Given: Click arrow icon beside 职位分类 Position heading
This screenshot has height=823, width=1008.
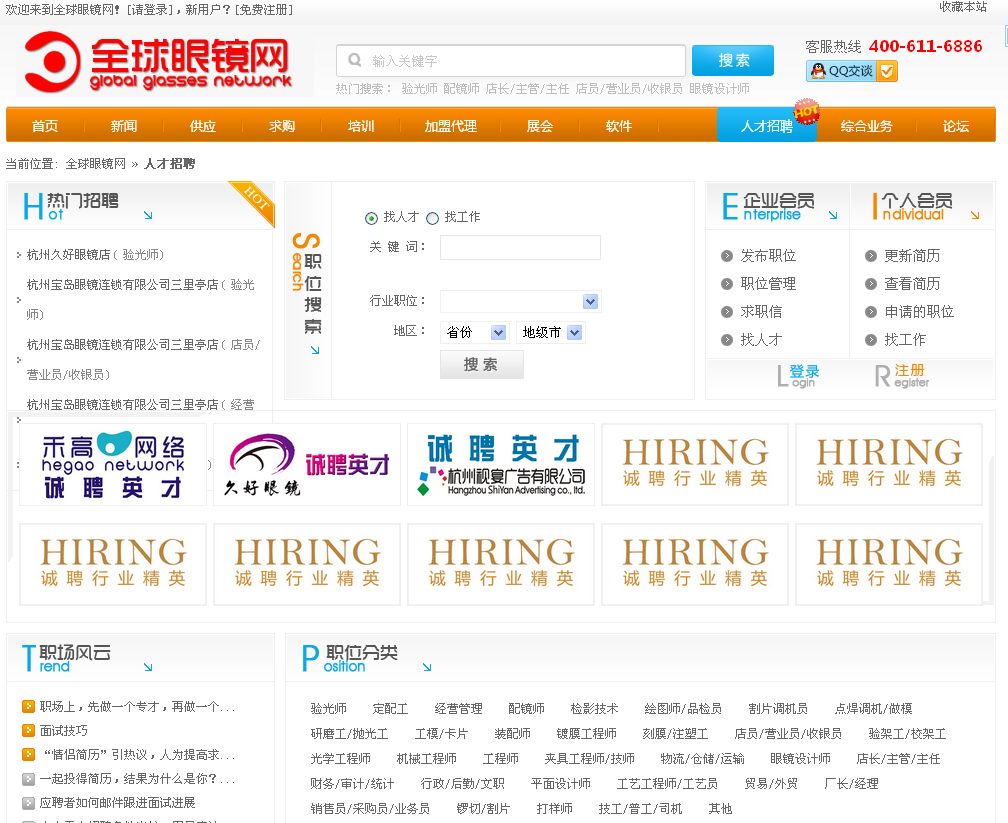Looking at the screenshot, I should point(427,667).
